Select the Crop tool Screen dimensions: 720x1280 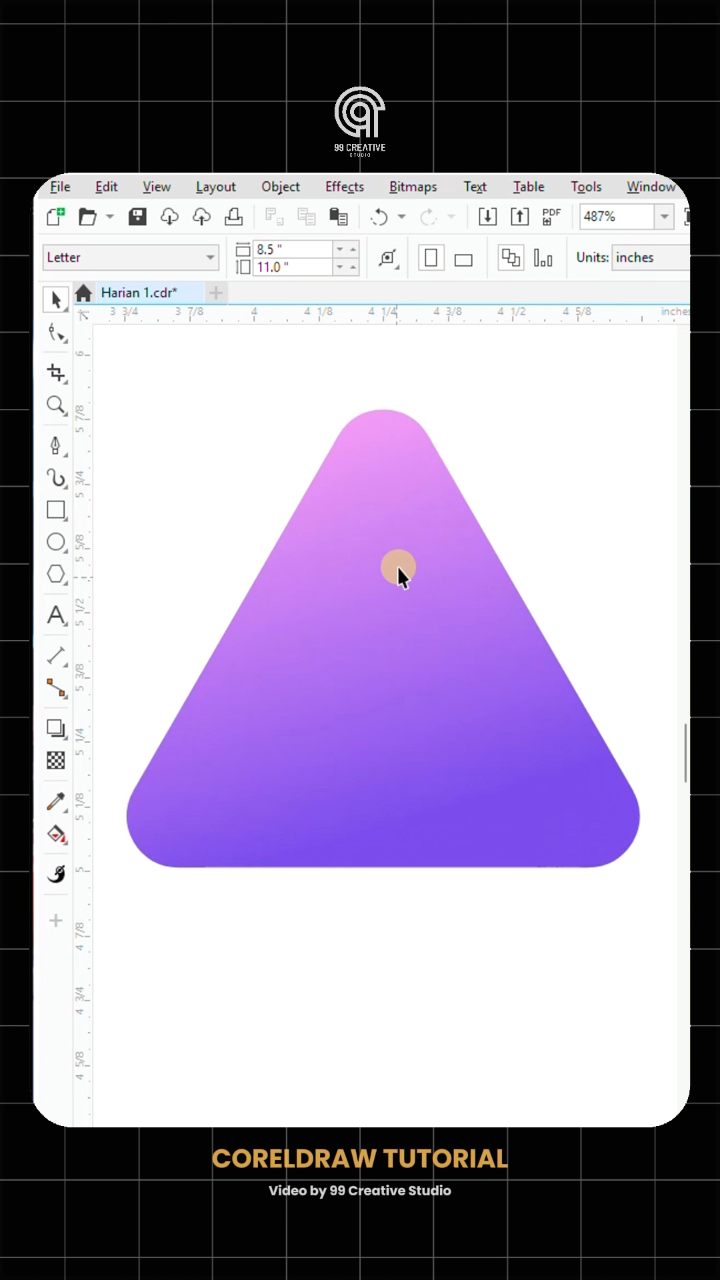(x=56, y=373)
